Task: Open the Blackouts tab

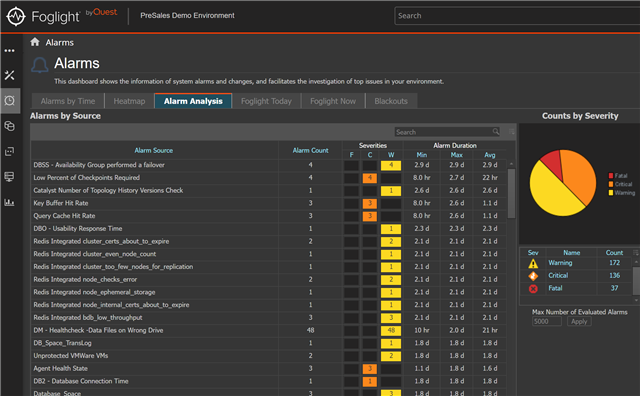Action: tap(391, 101)
